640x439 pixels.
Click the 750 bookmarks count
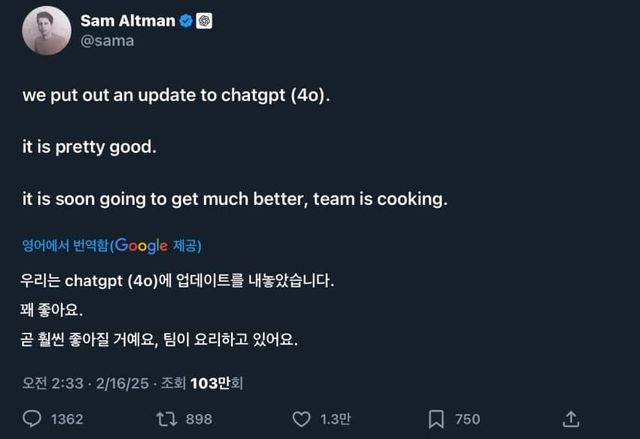467,419
